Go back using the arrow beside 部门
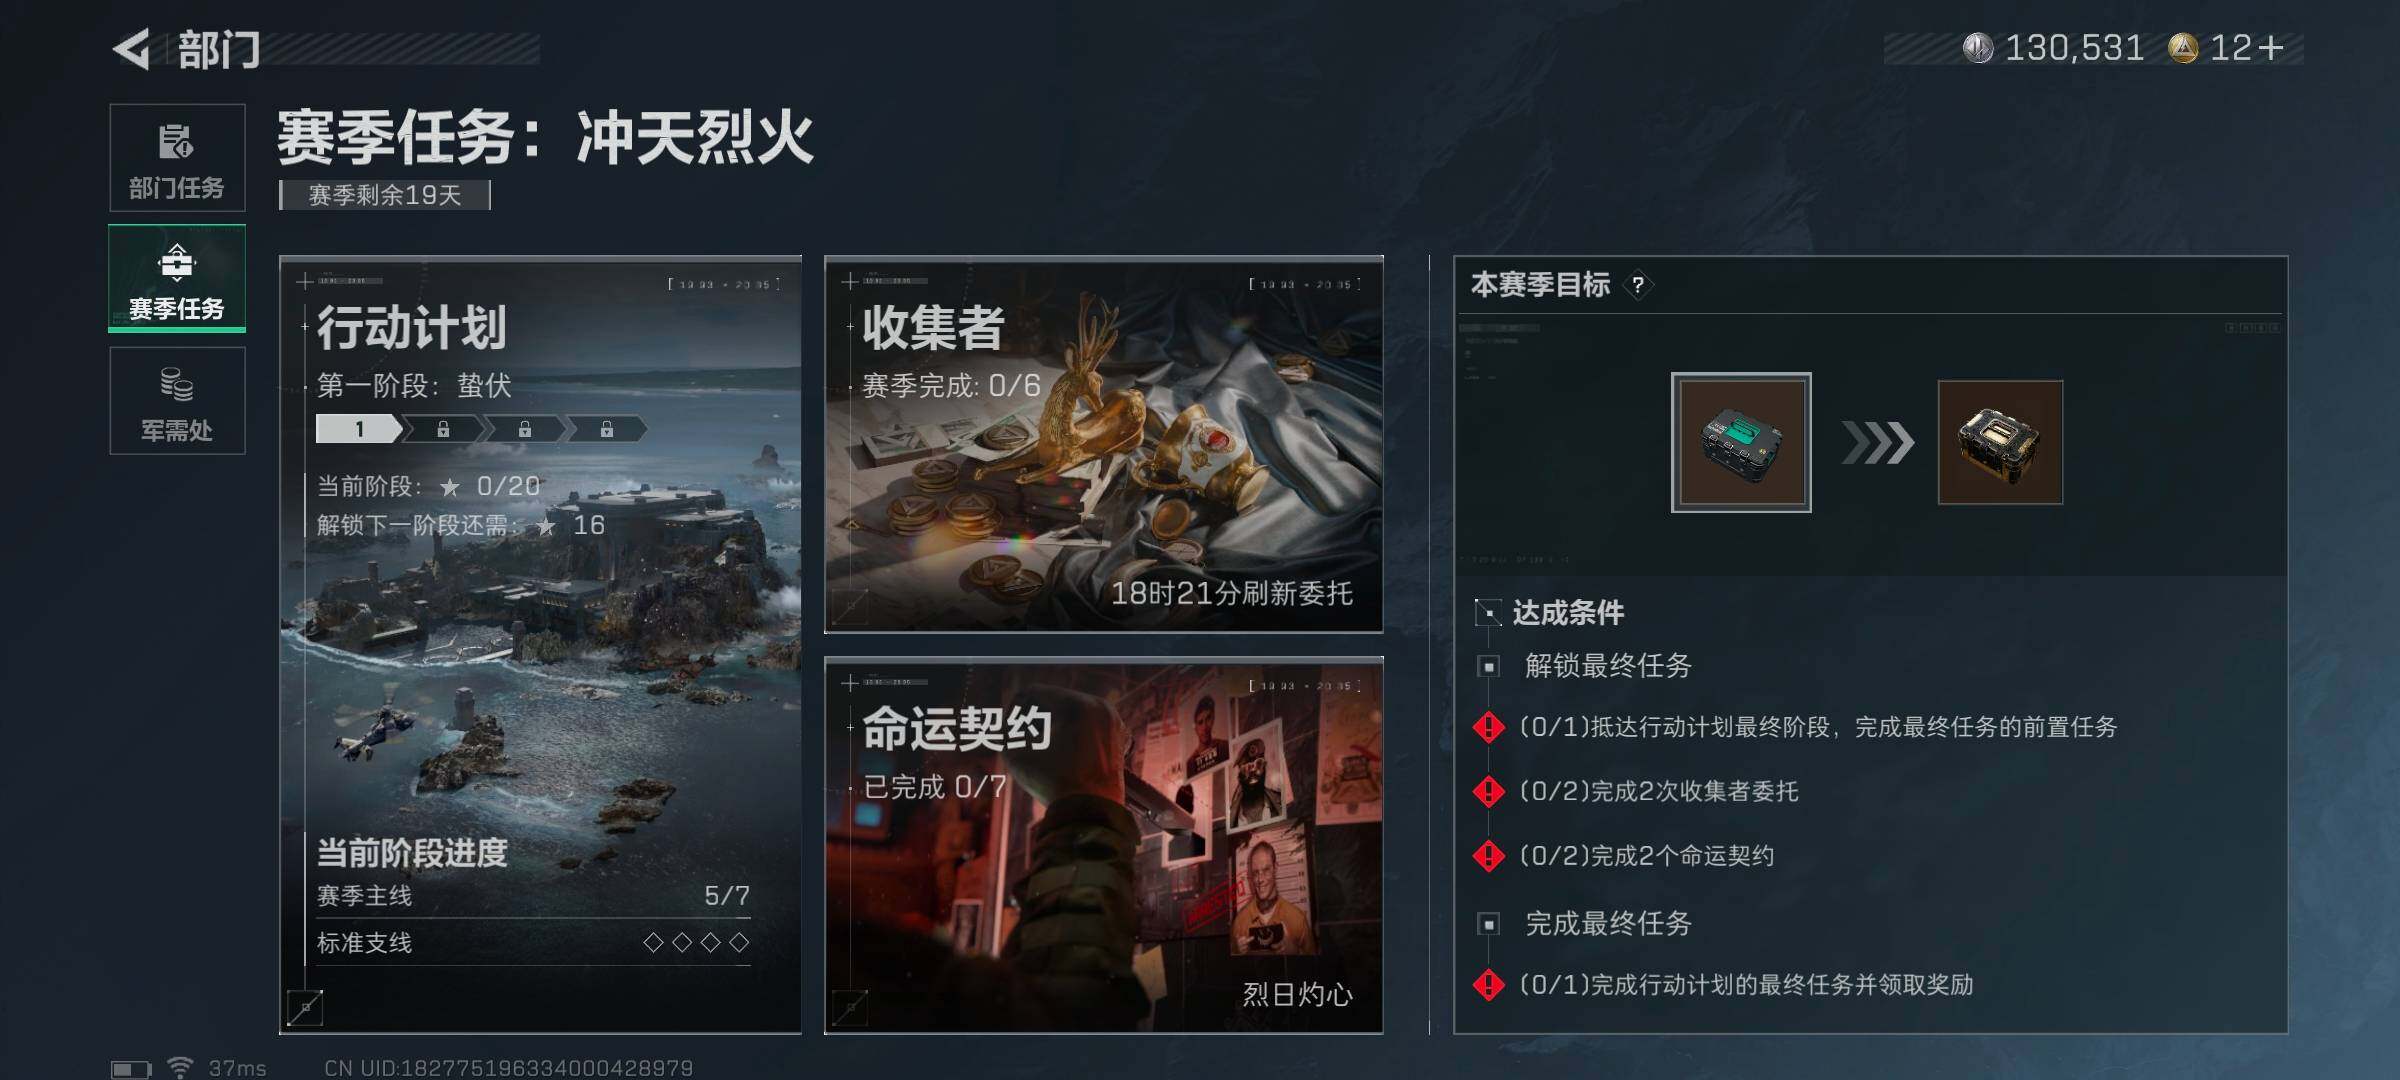Screen dimensions: 2400x1080 pos(132,49)
